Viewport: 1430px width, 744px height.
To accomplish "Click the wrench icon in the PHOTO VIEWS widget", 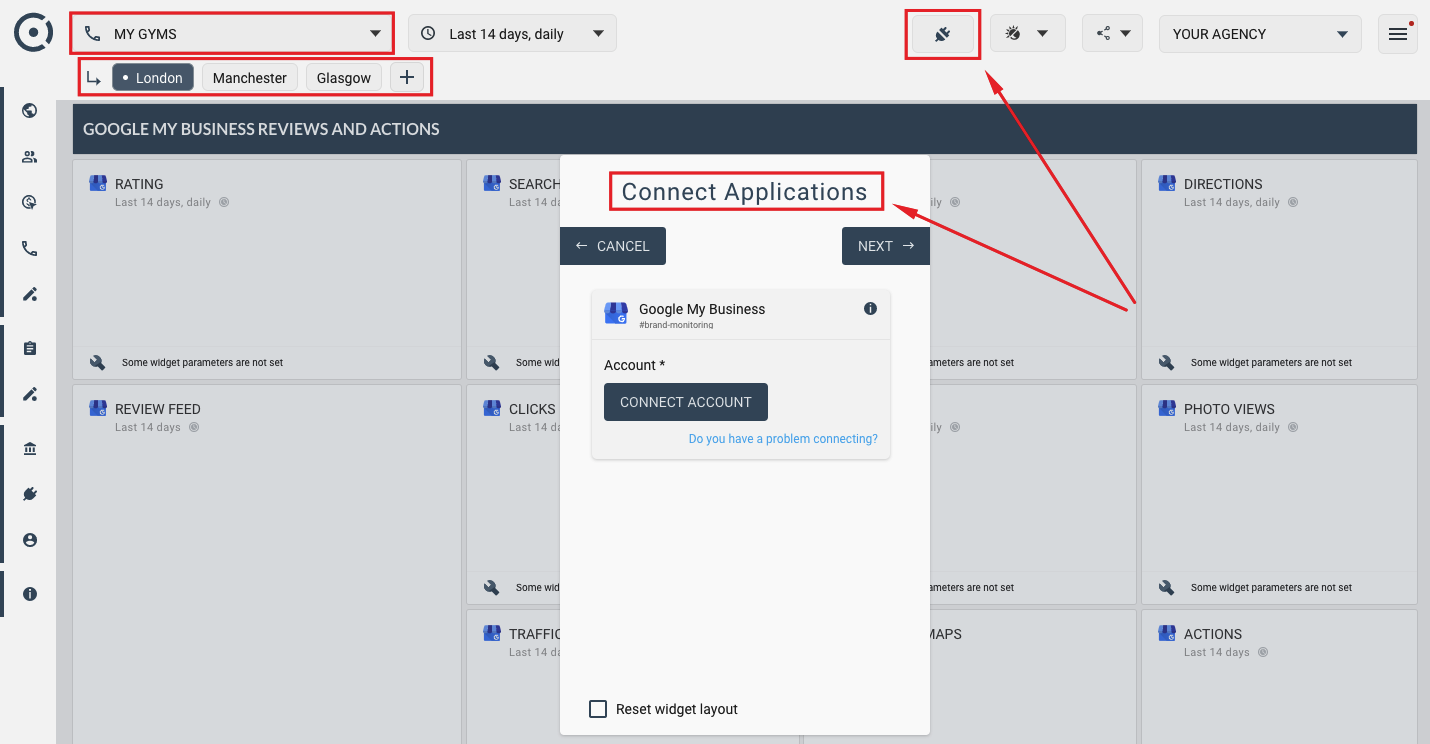I will tap(1167, 588).
